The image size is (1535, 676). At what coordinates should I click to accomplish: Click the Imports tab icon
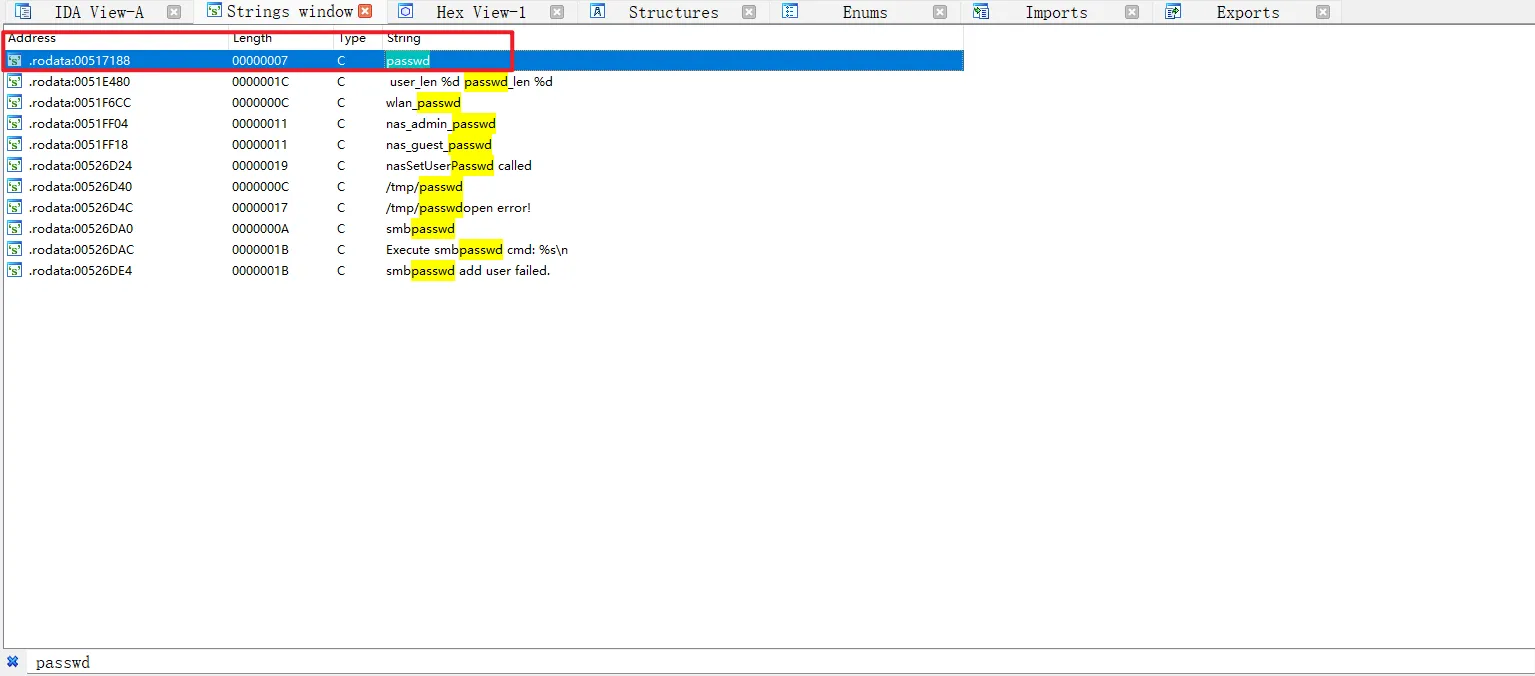981,12
